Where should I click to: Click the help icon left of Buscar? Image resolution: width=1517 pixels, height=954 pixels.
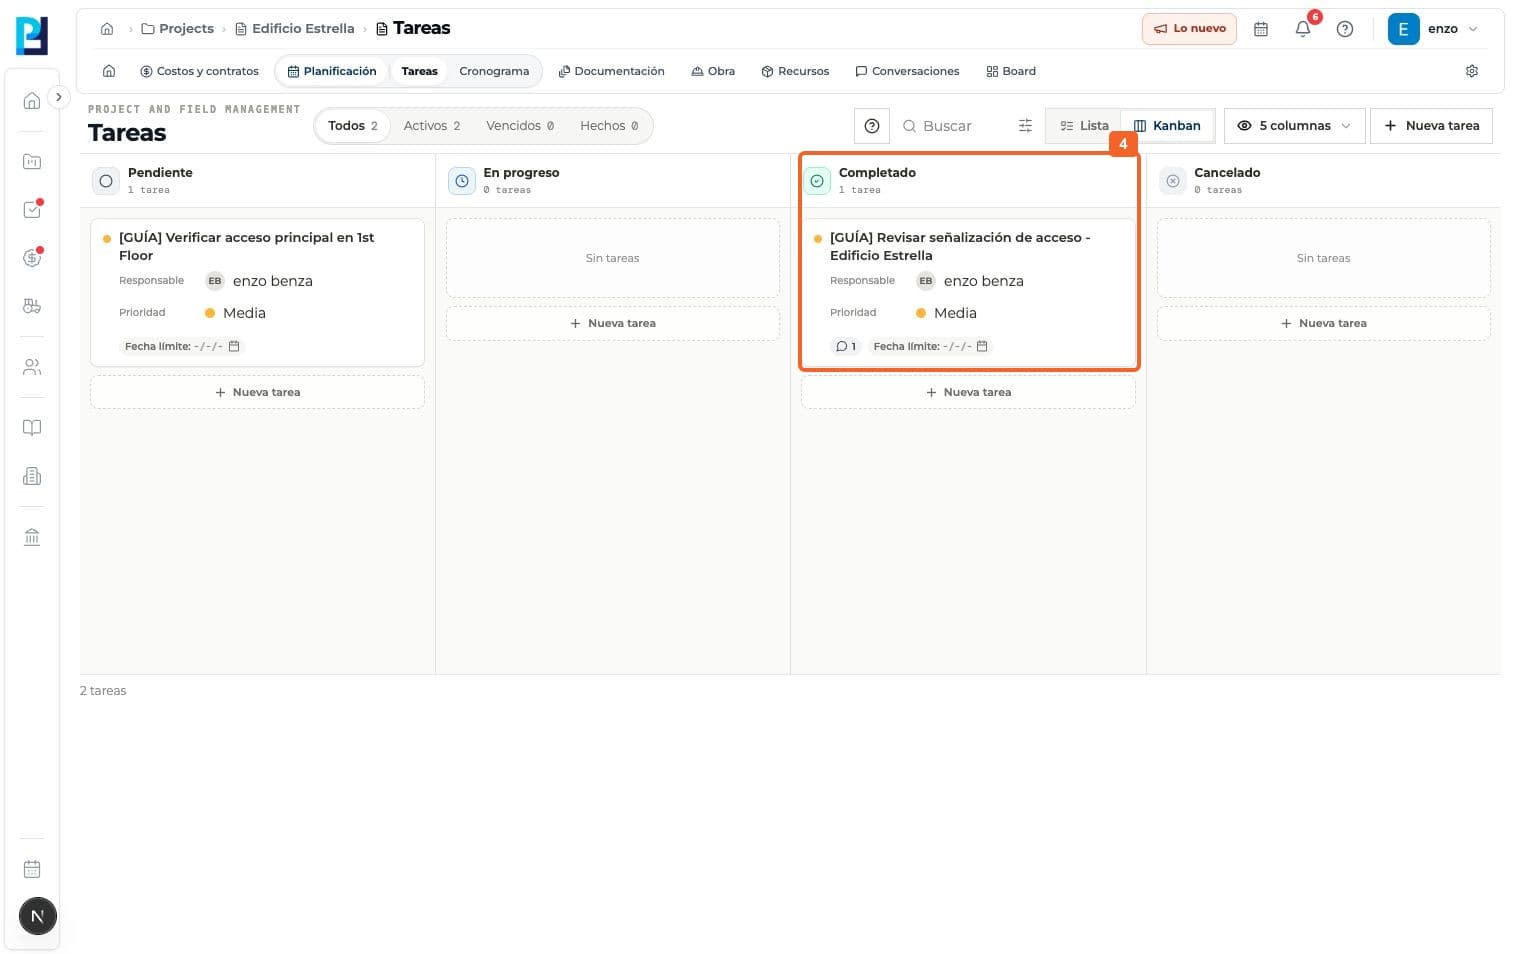click(872, 126)
